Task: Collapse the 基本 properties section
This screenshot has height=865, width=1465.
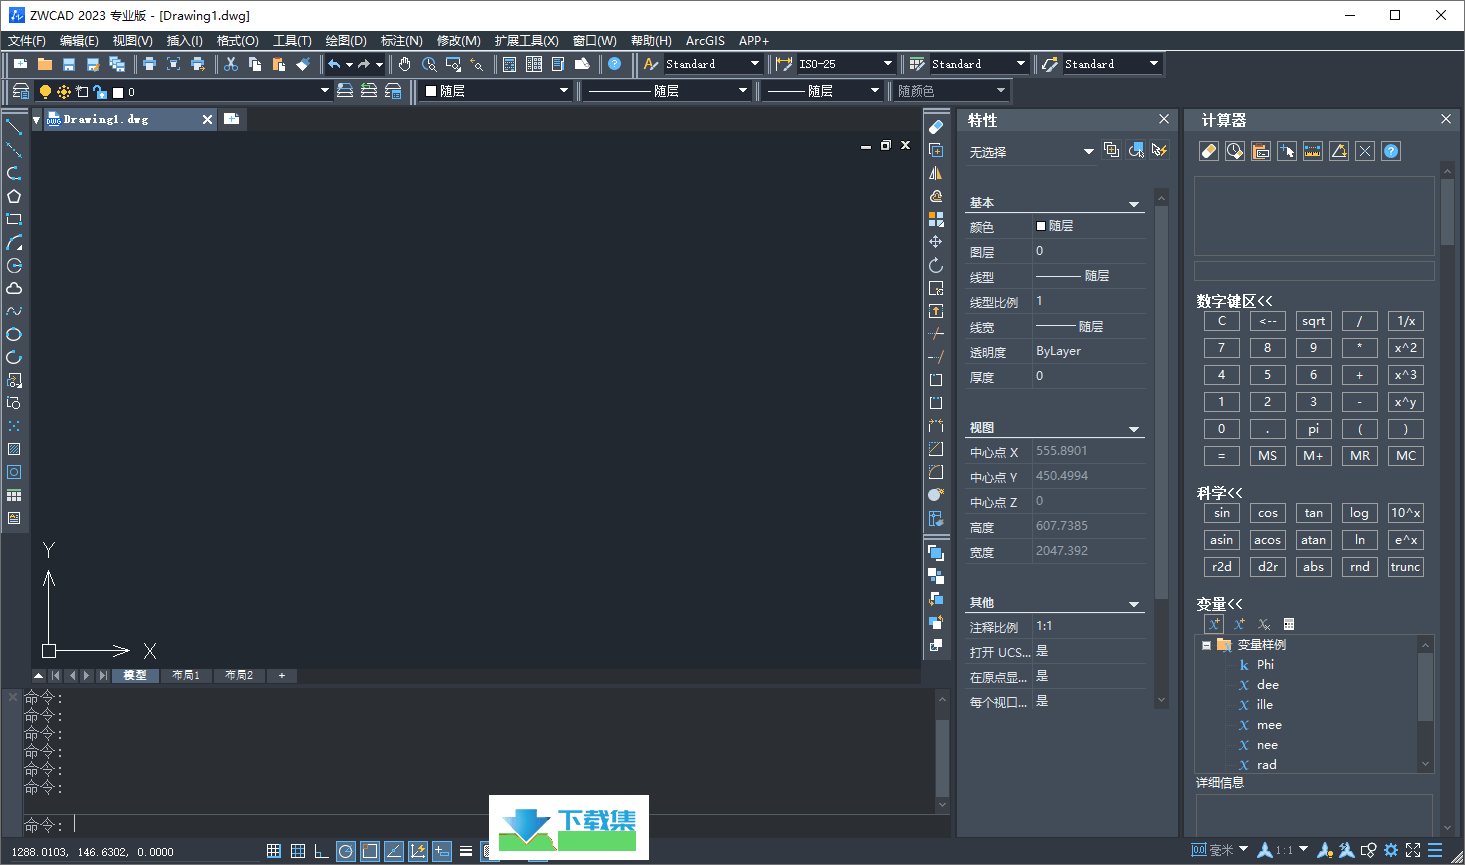Action: [1134, 204]
